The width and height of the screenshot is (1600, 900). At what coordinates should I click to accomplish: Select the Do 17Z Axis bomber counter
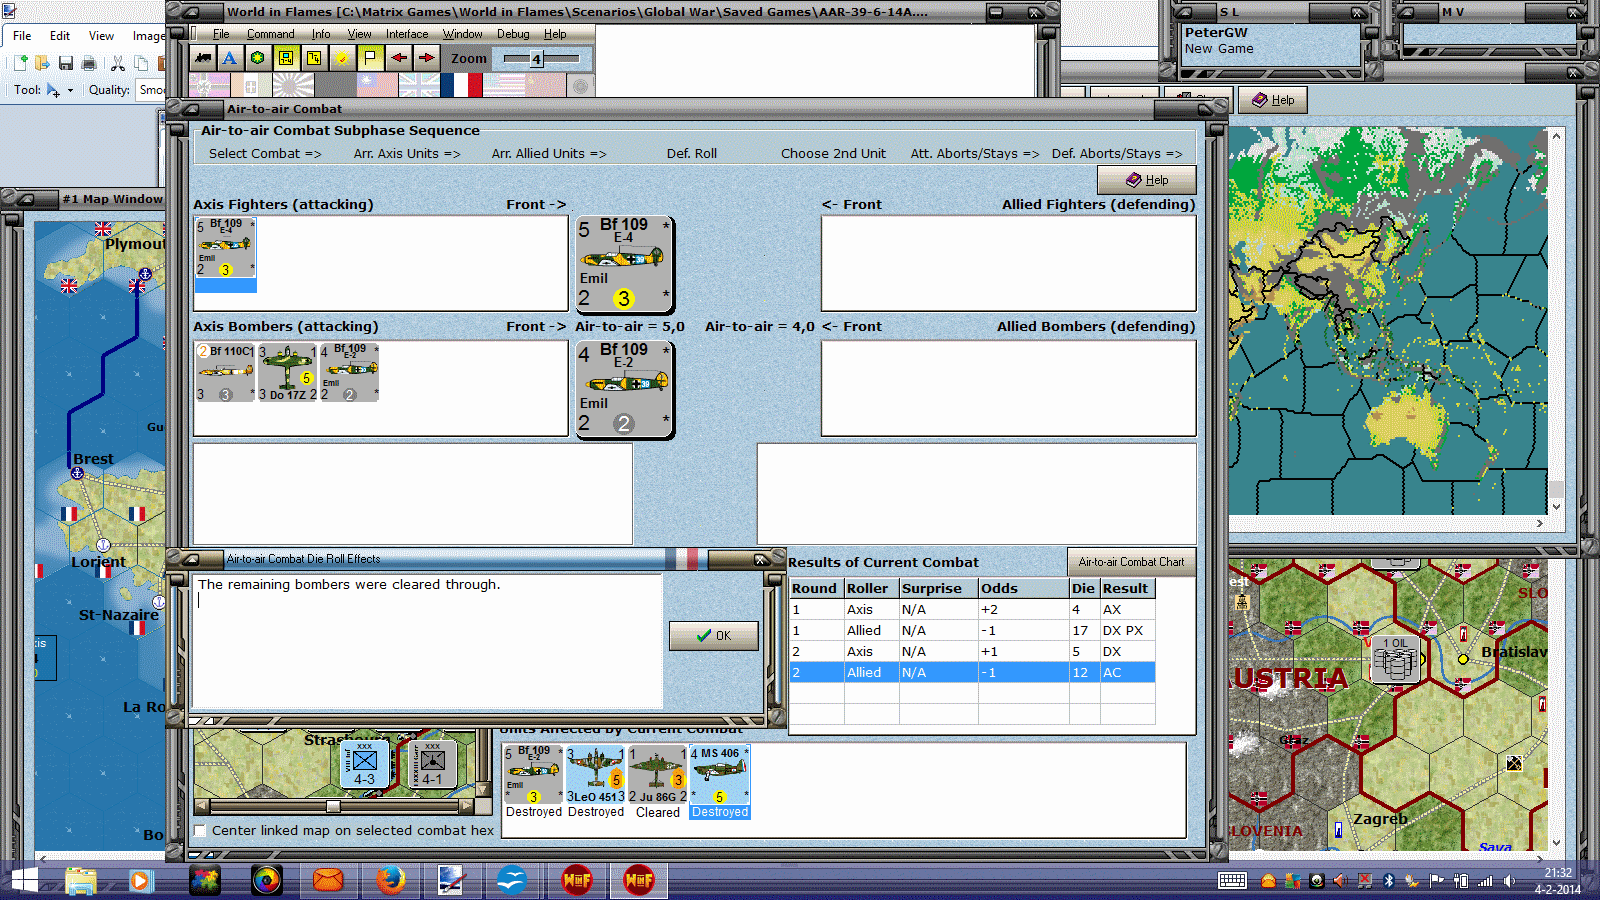click(x=287, y=372)
